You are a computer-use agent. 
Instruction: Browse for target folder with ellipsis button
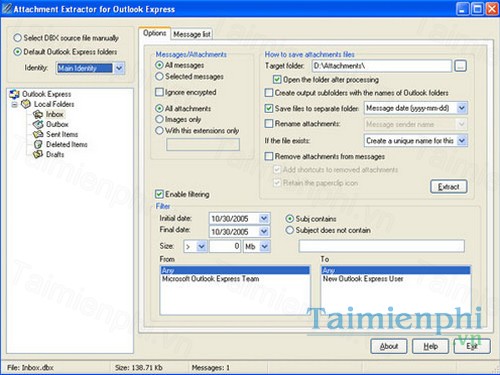tap(460, 66)
